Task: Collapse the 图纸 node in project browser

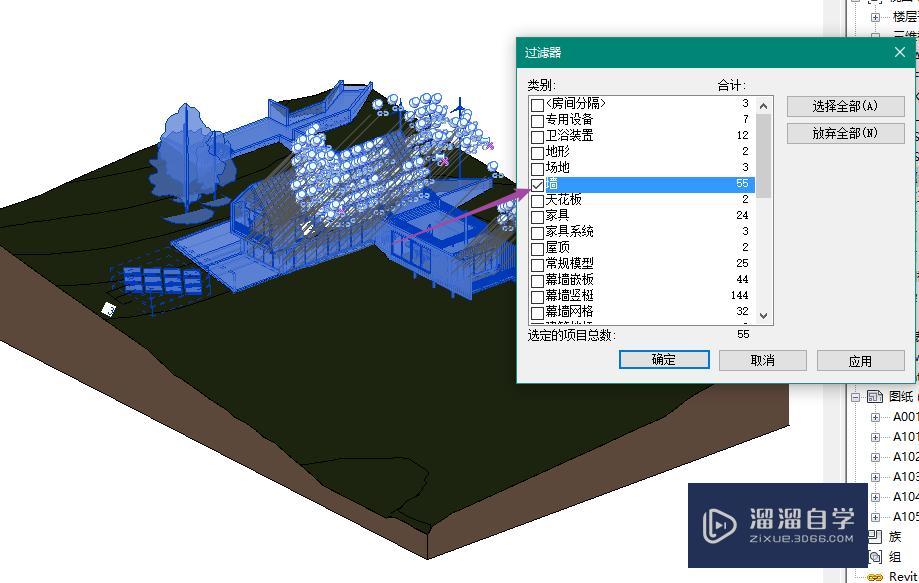Action: point(856,397)
